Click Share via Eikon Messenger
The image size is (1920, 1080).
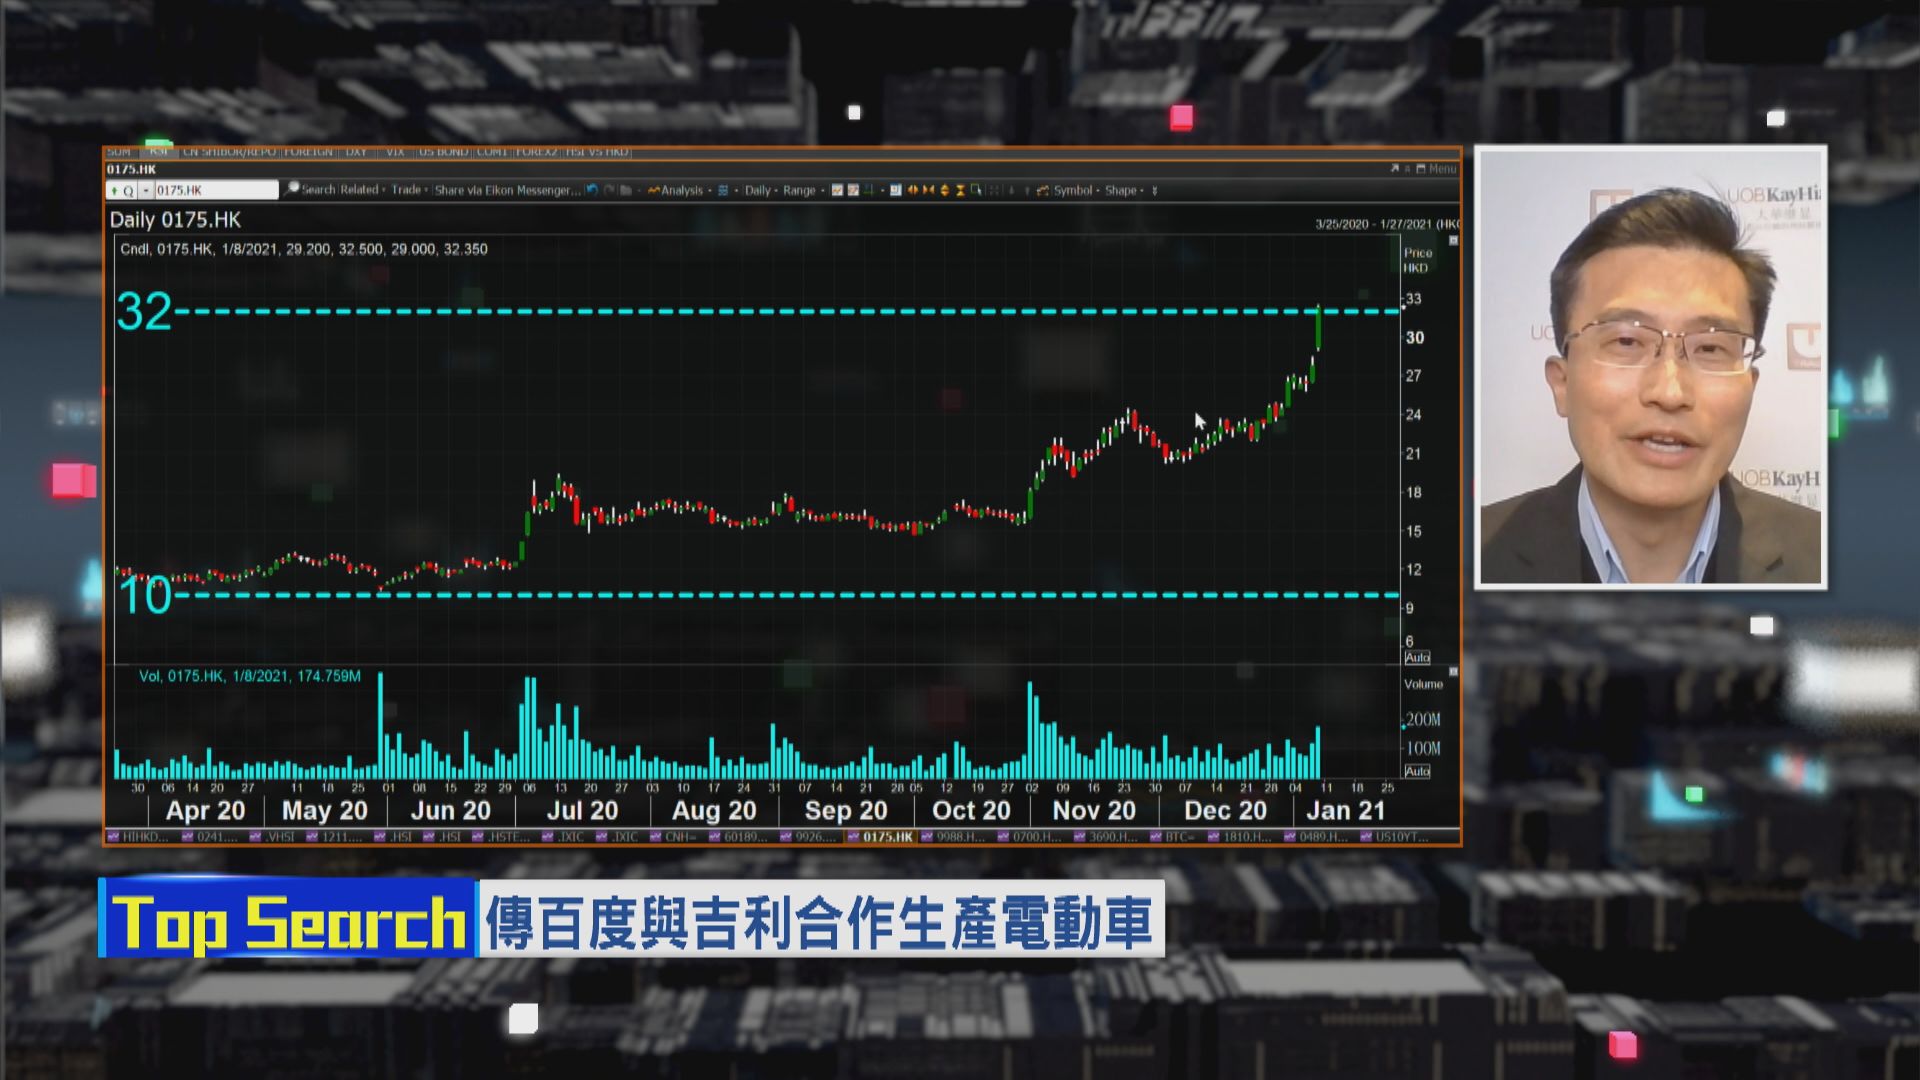[x=507, y=190]
